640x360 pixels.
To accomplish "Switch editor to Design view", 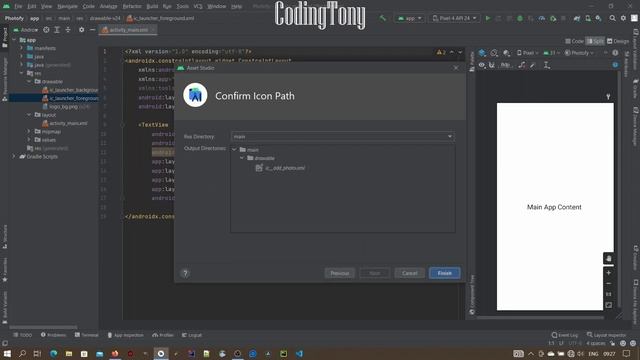I will pyautogui.click(x=618, y=41).
